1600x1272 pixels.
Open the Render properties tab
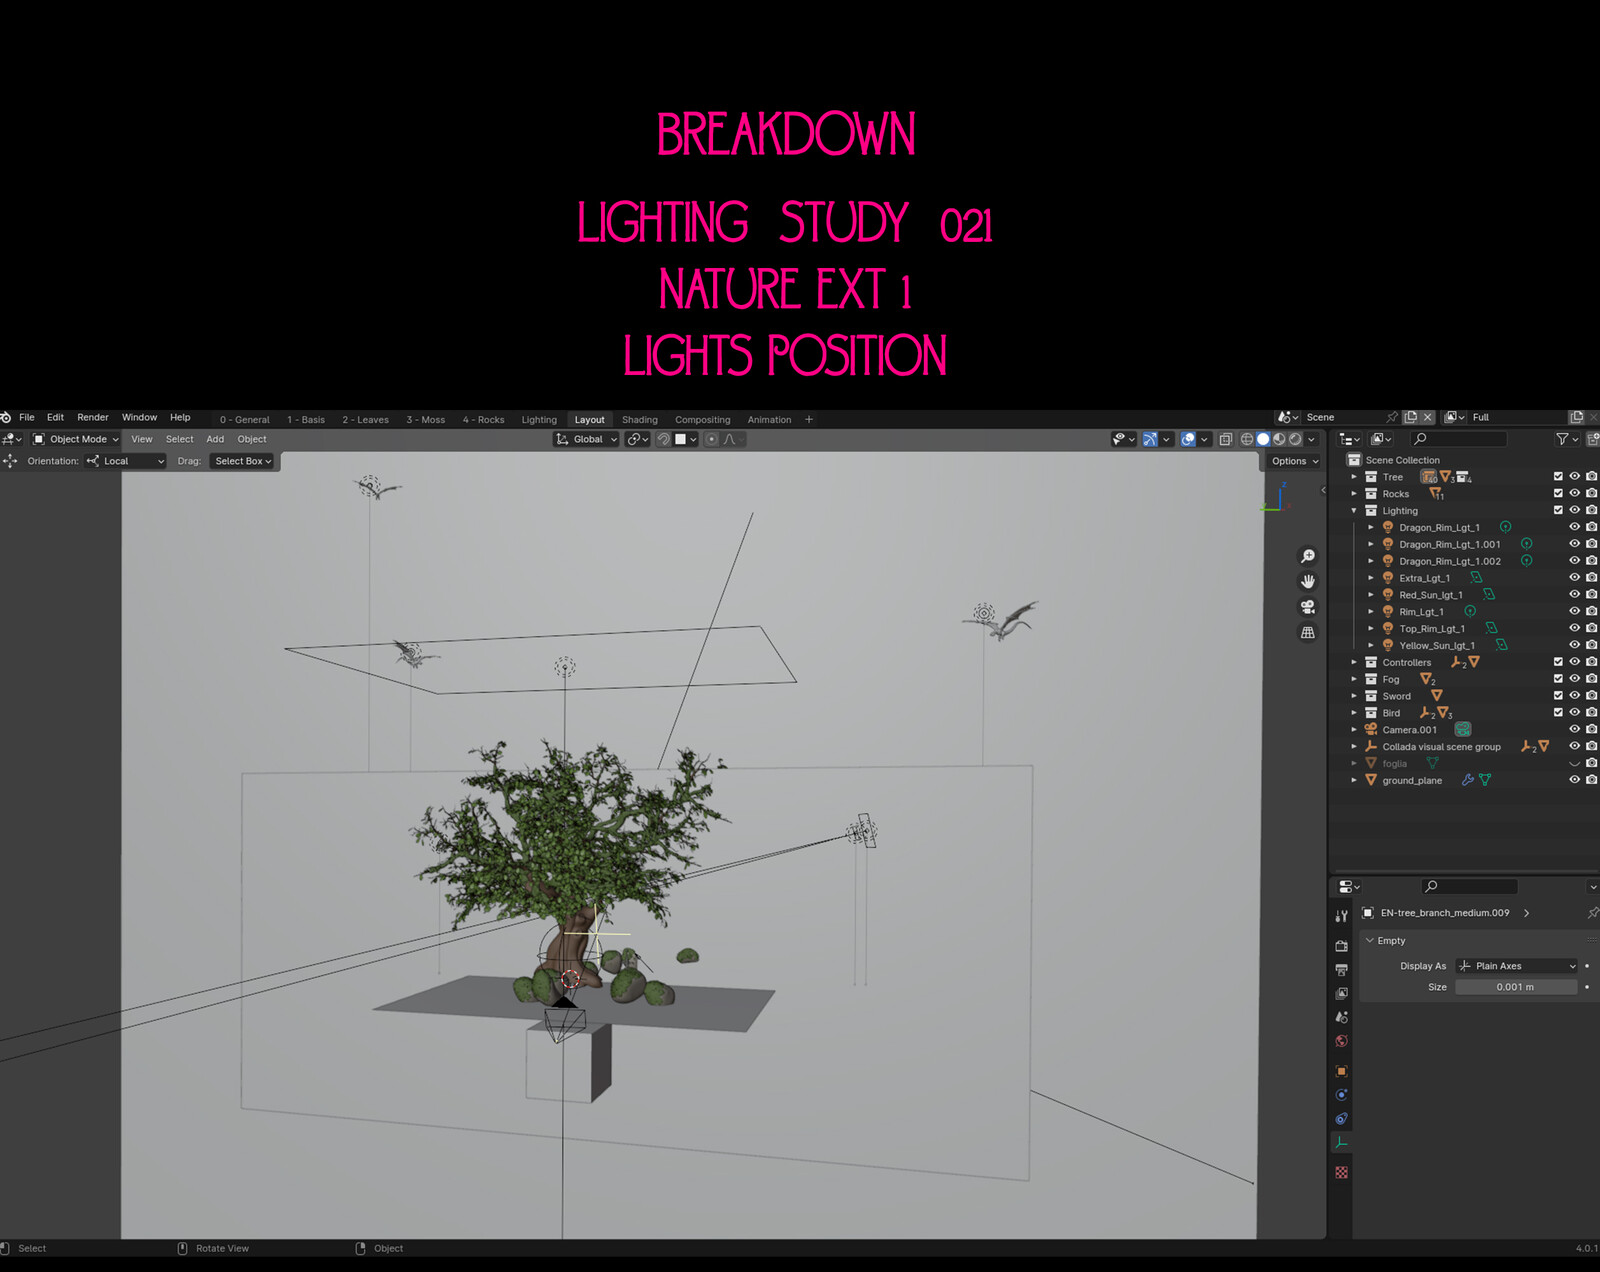1341,945
